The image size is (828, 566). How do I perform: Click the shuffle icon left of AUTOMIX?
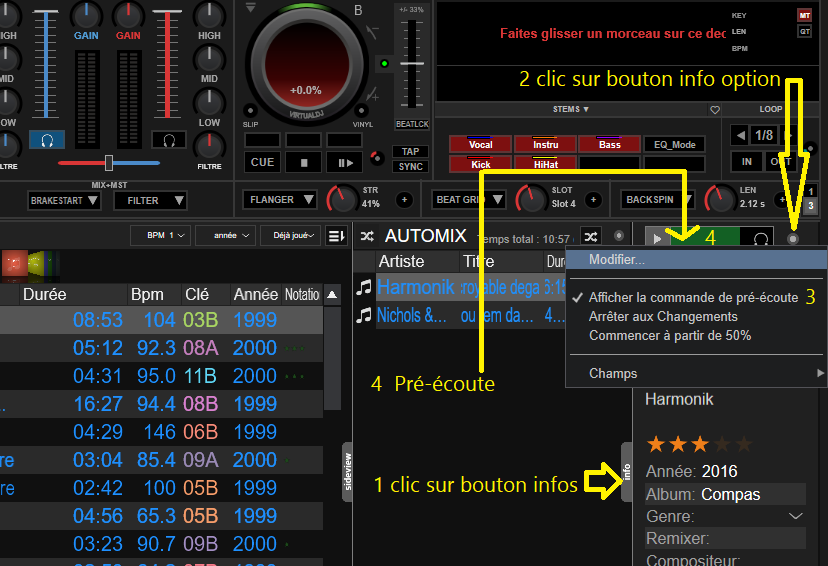click(367, 236)
